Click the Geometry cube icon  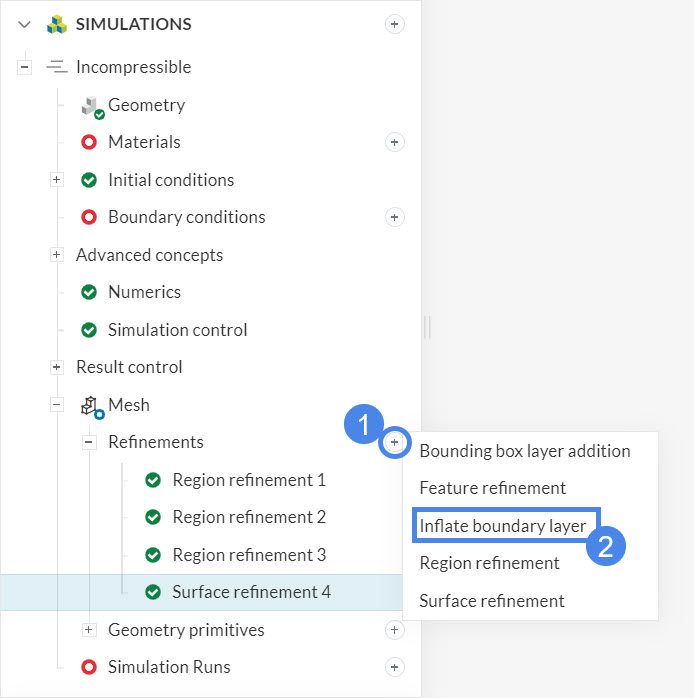pos(92,106)
